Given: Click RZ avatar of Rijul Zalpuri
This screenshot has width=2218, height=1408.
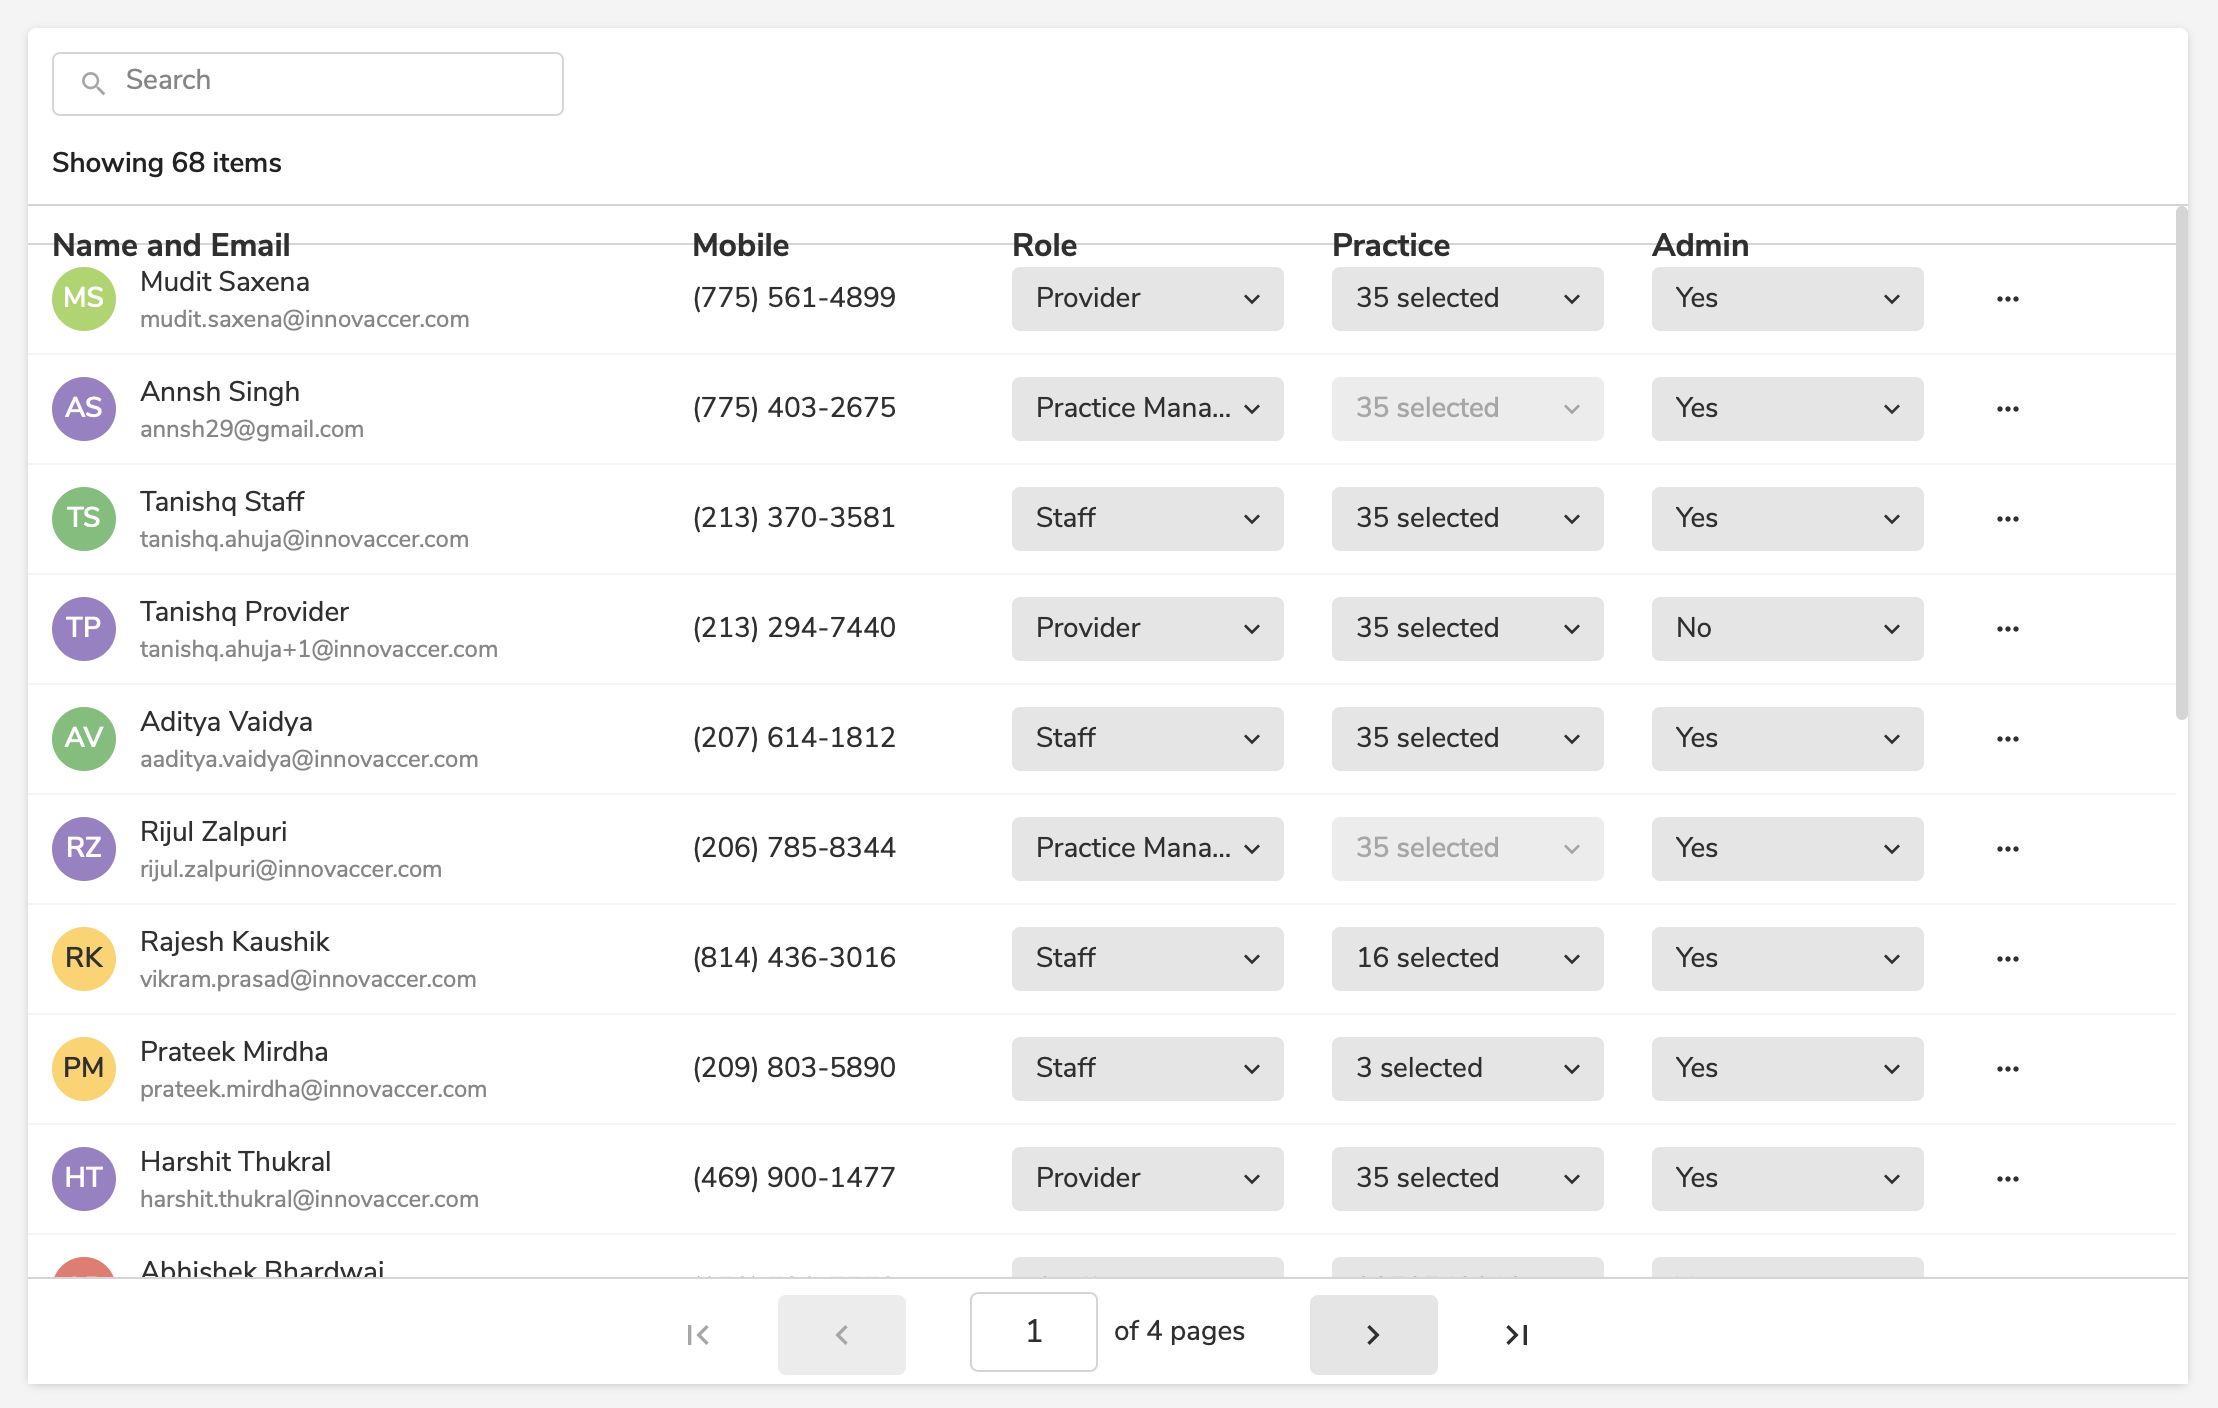Looking at the screenshot, I should pyautogui.click(x=84, y=849).
